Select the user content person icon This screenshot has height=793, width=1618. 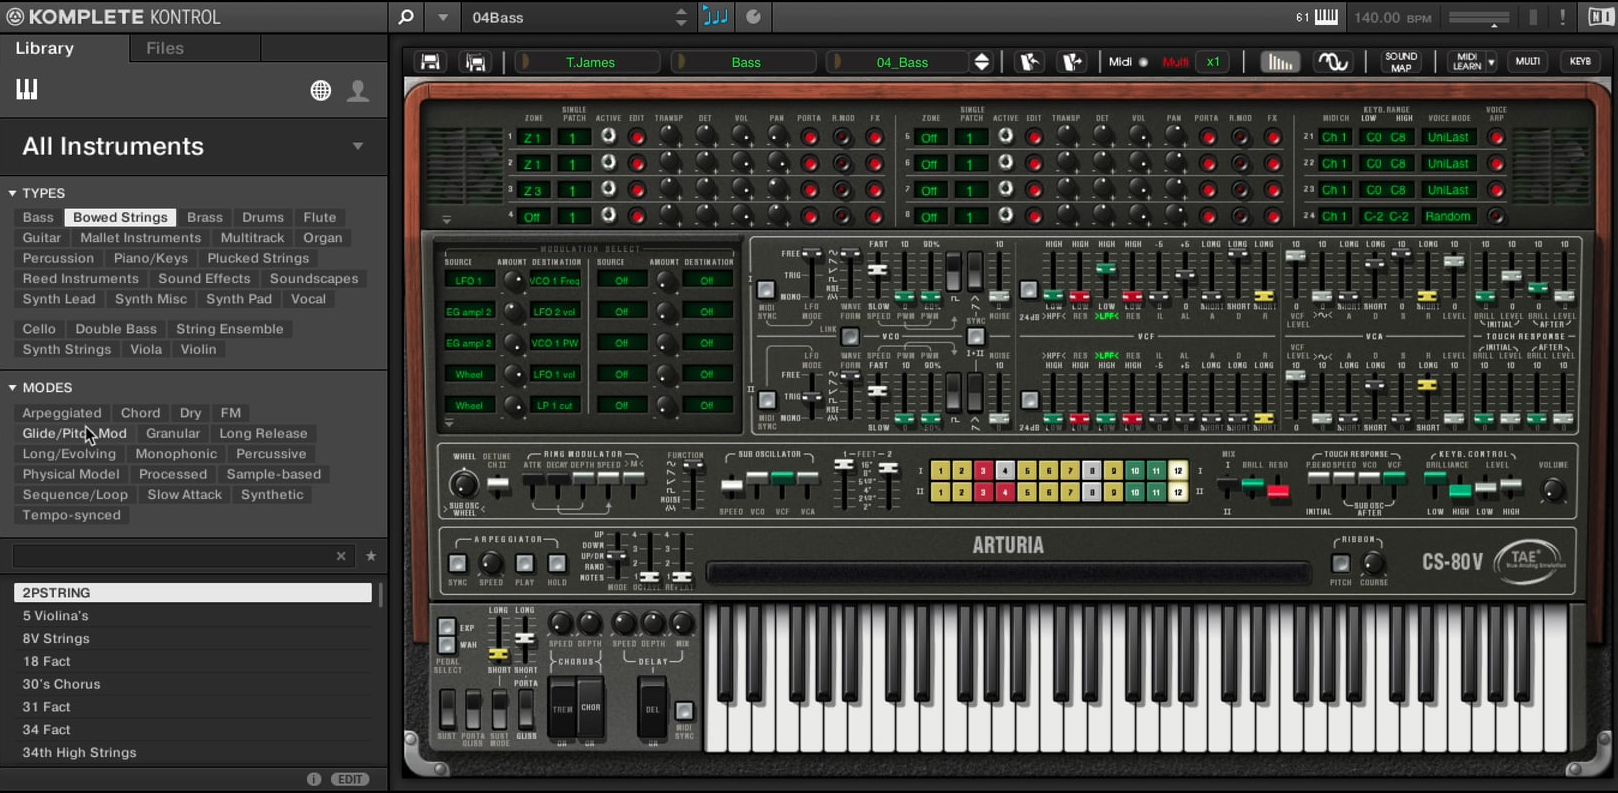click(x=358, y=91)
